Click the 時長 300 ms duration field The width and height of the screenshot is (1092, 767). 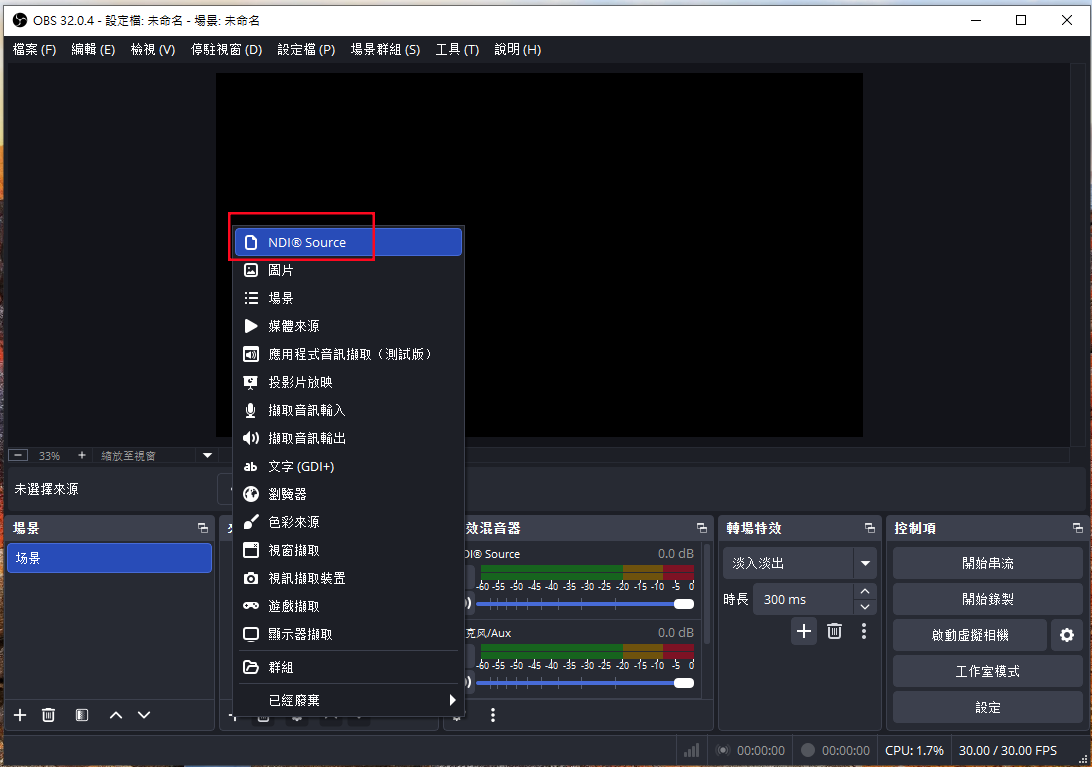pos(802,599)
